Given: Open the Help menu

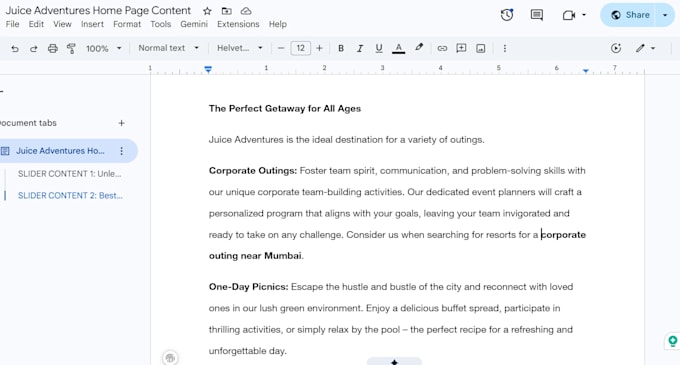Looking at the screenshot, I should (x=278, y=24).
